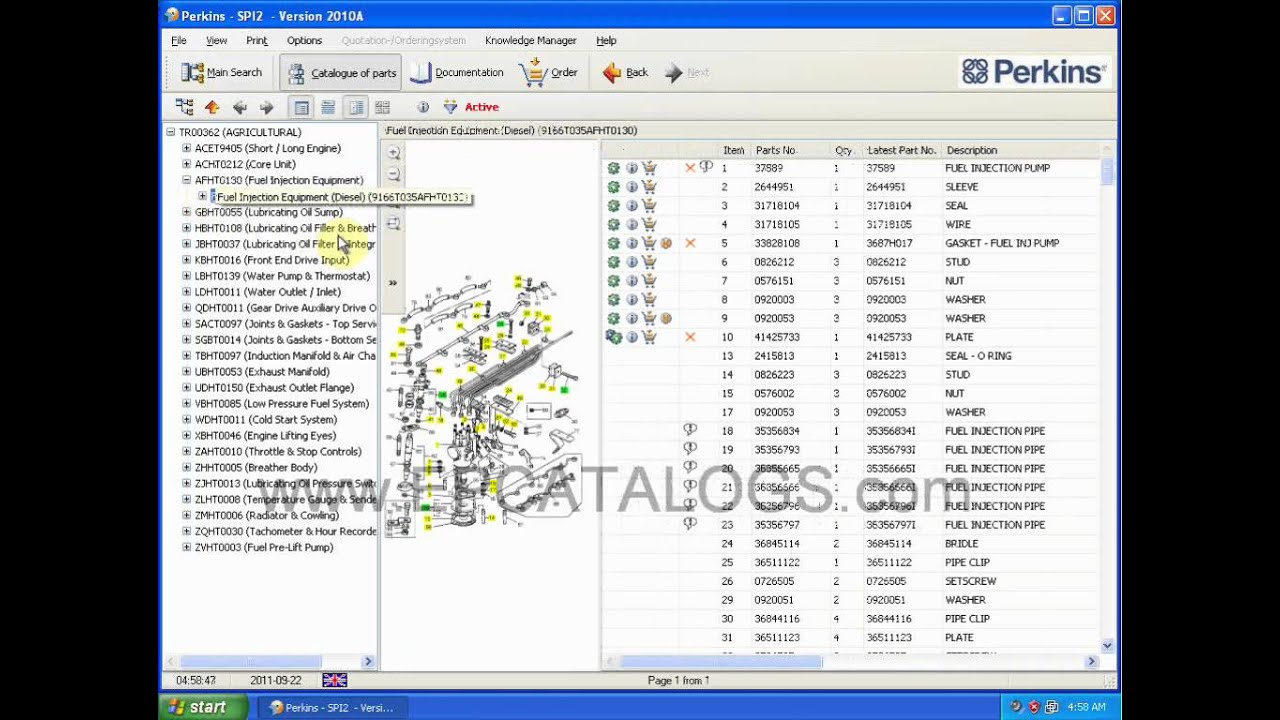The height and width of the screenshot is (720, 1280).
Task: Open the File menu
Action: pyautogui.click(x=179, y=41)
